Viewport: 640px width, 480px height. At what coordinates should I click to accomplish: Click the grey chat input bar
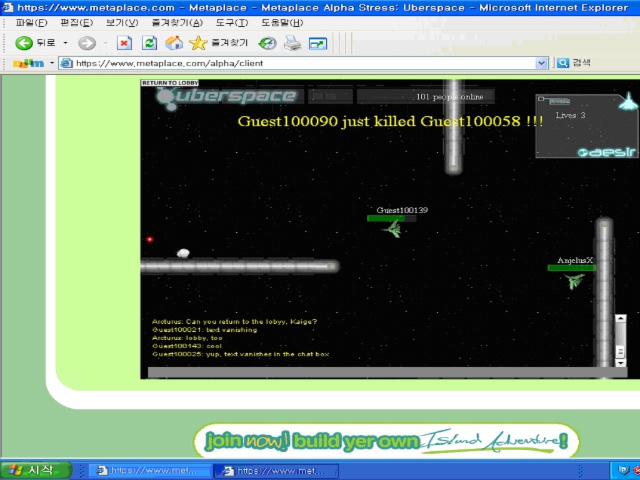tap(387, 372)
